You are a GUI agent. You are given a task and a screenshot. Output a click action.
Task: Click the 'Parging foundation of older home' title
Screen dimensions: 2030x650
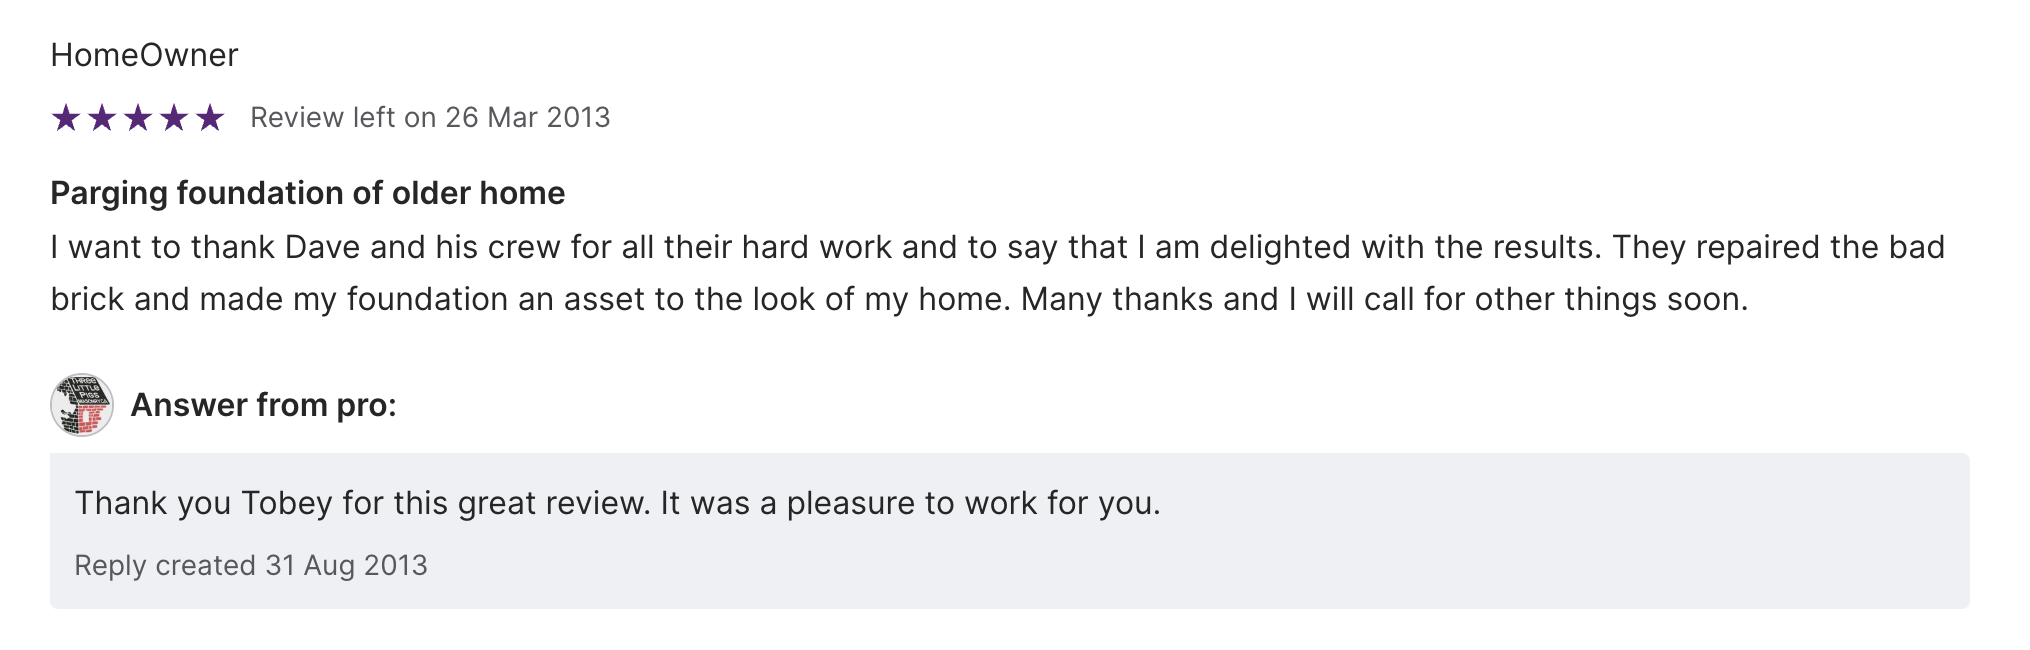coord(307,193)
